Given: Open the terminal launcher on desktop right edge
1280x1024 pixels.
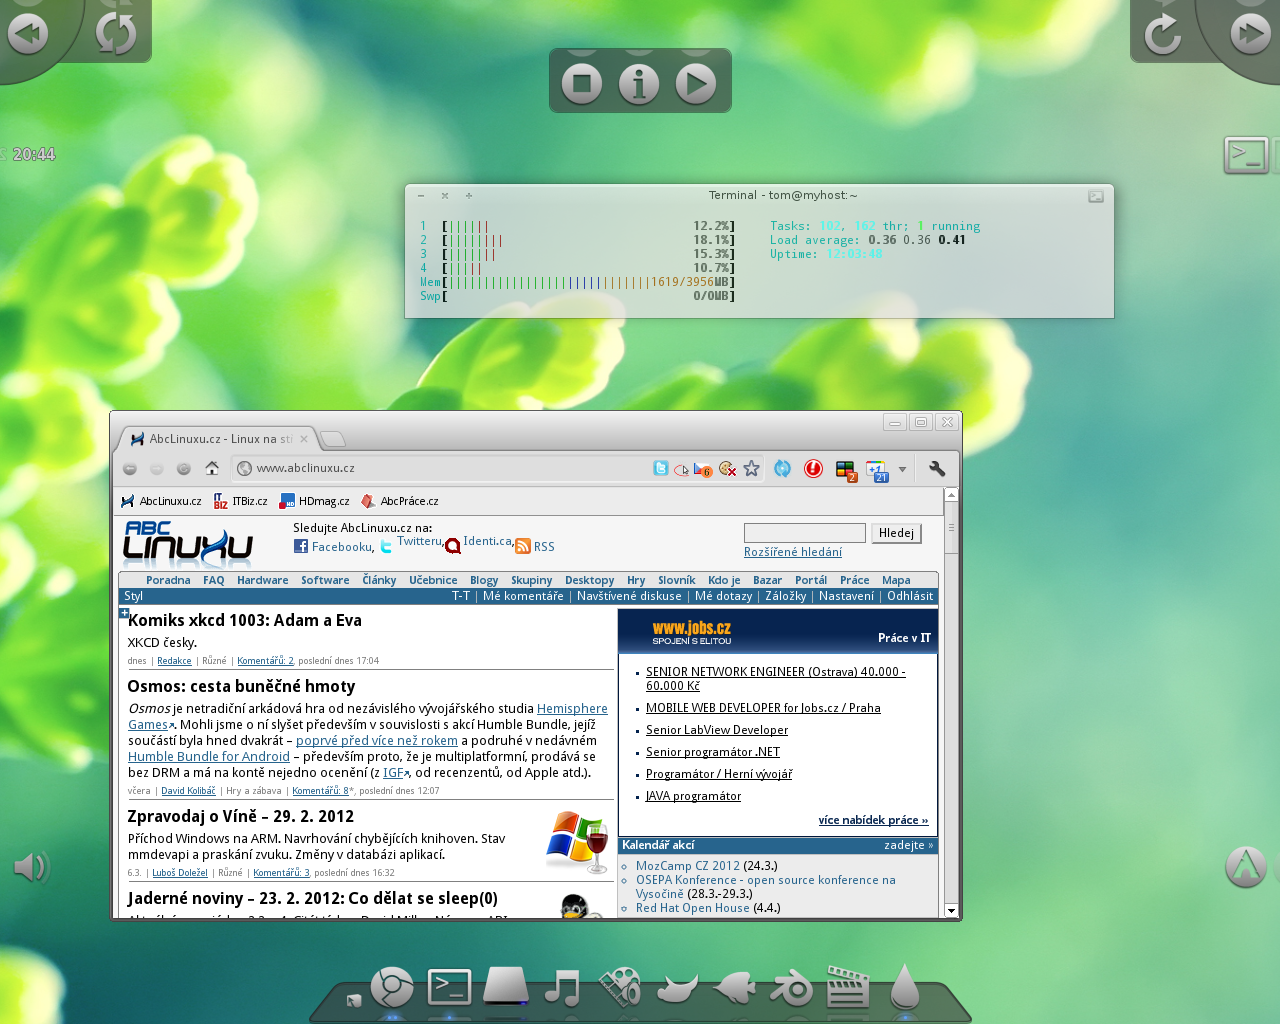Looking at the screenshot, I should pos(1246,155).
